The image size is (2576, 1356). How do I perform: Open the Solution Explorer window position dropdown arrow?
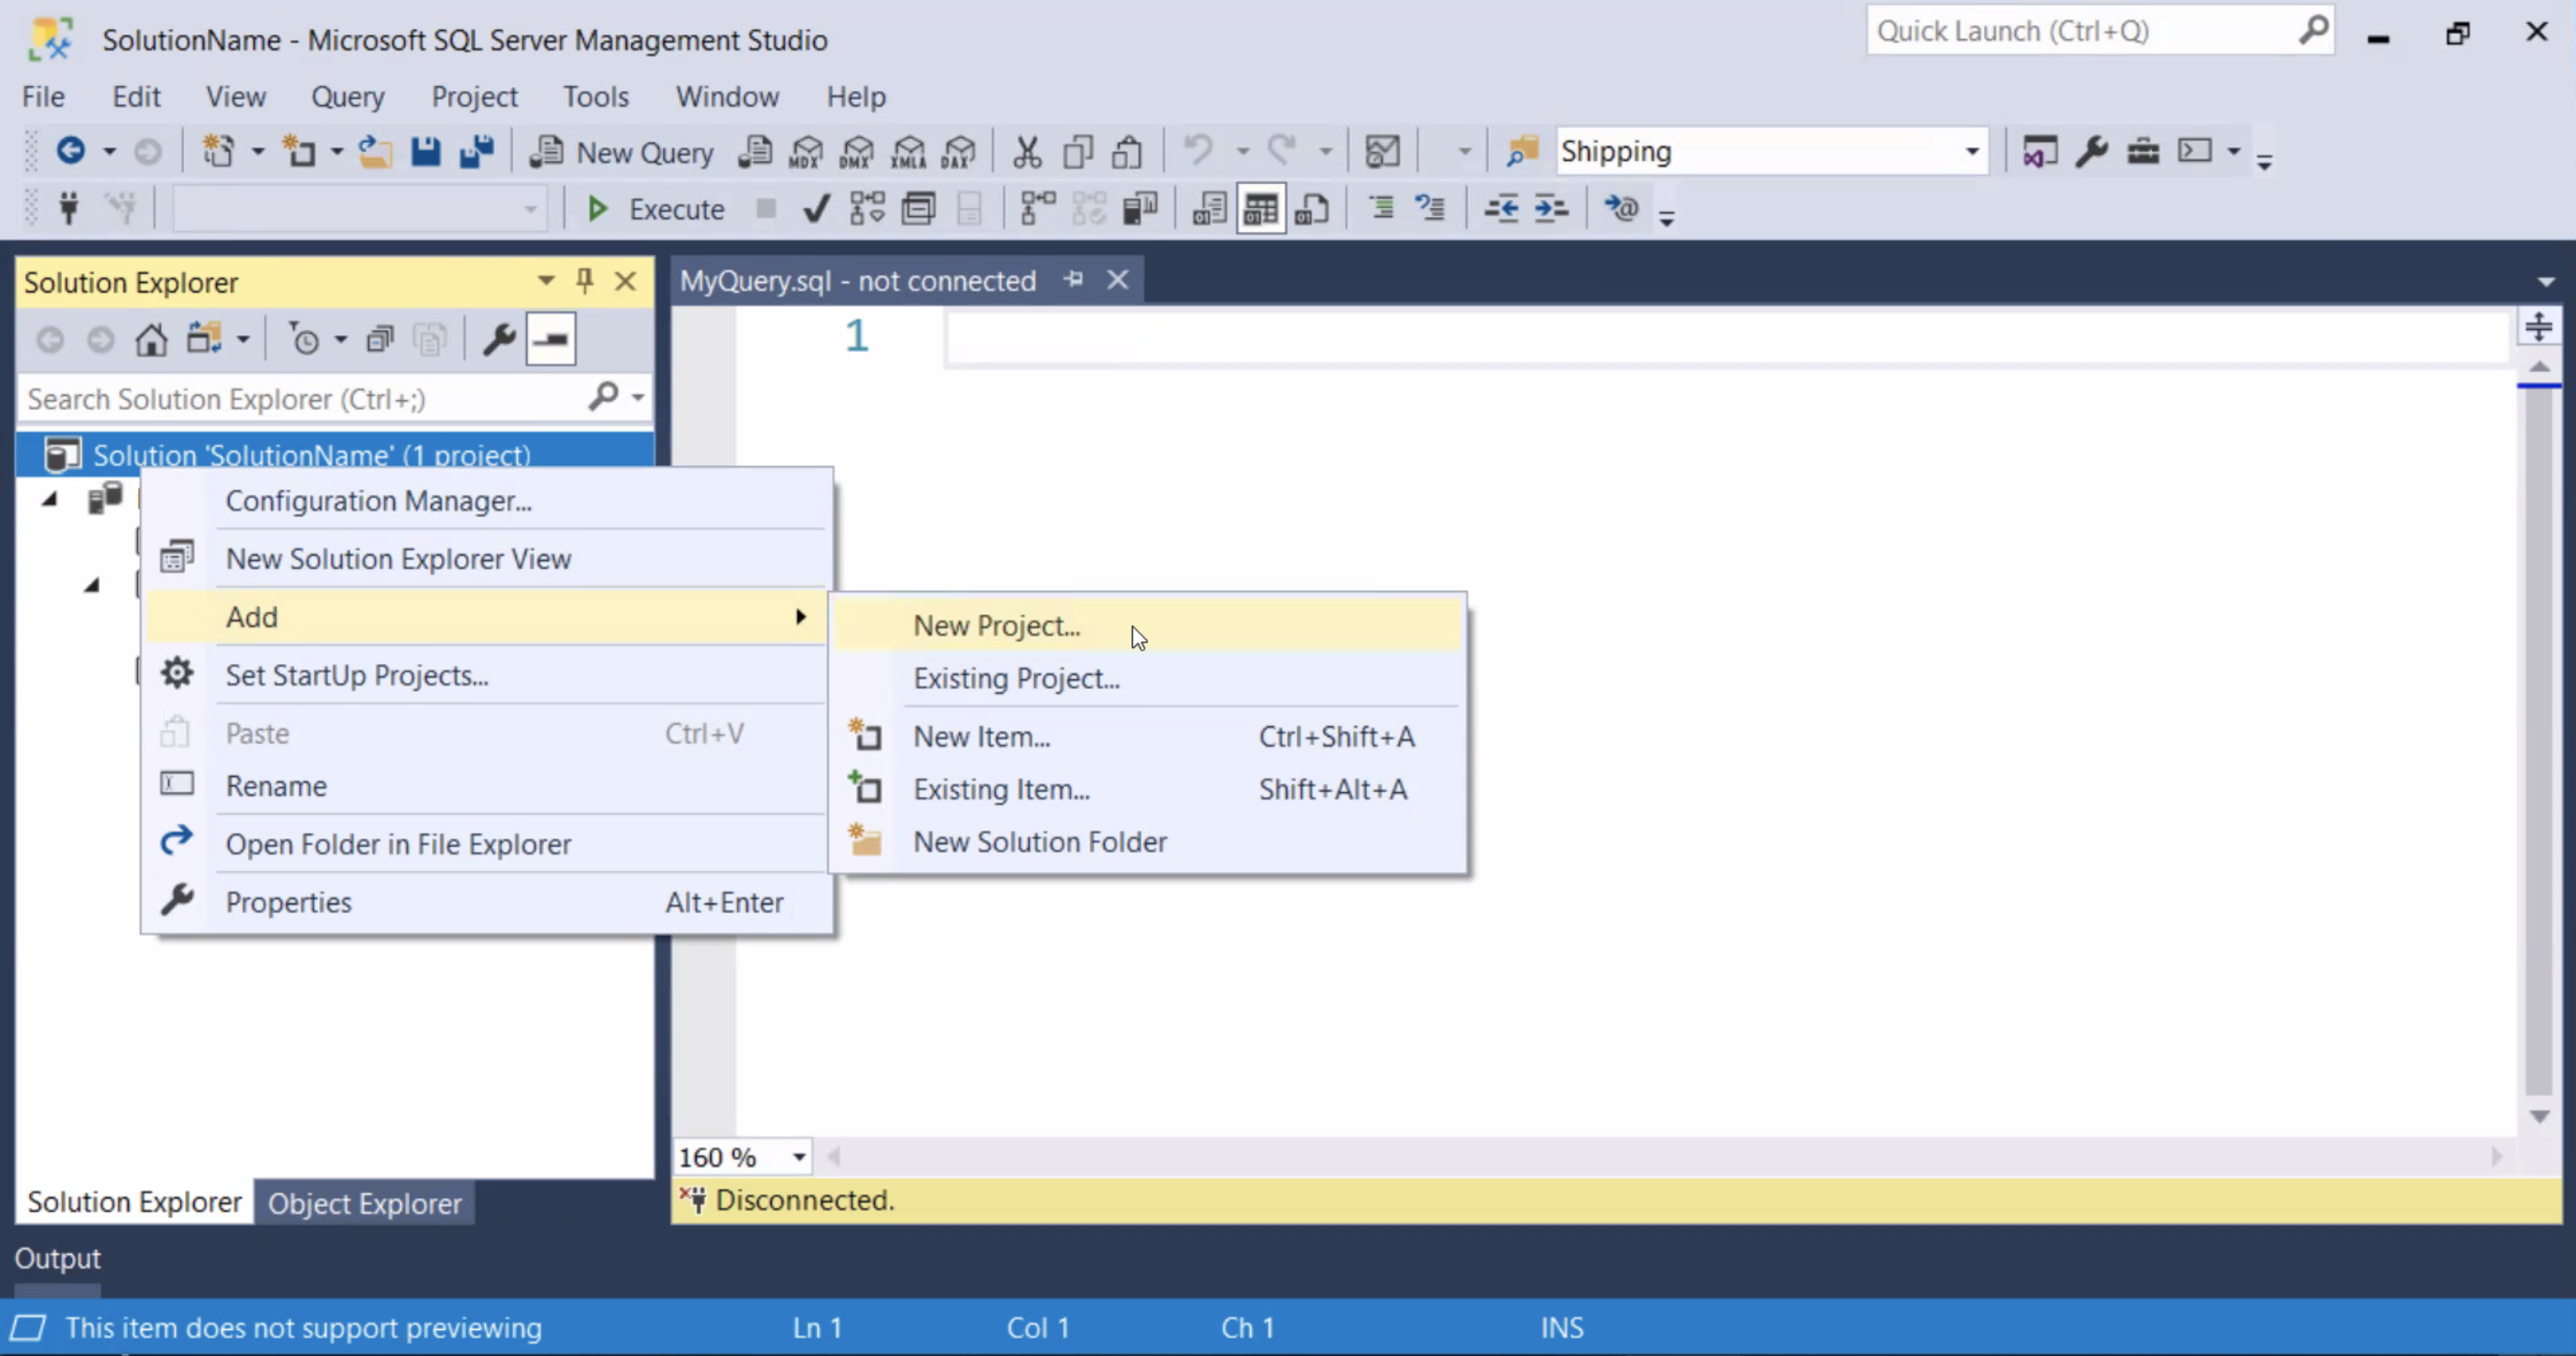pos(546,281)
